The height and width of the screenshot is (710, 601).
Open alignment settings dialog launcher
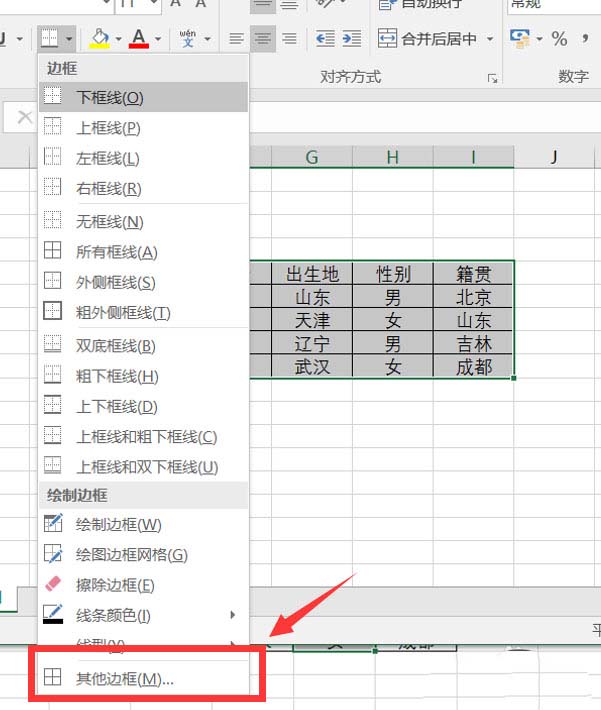tap(492, 78)
